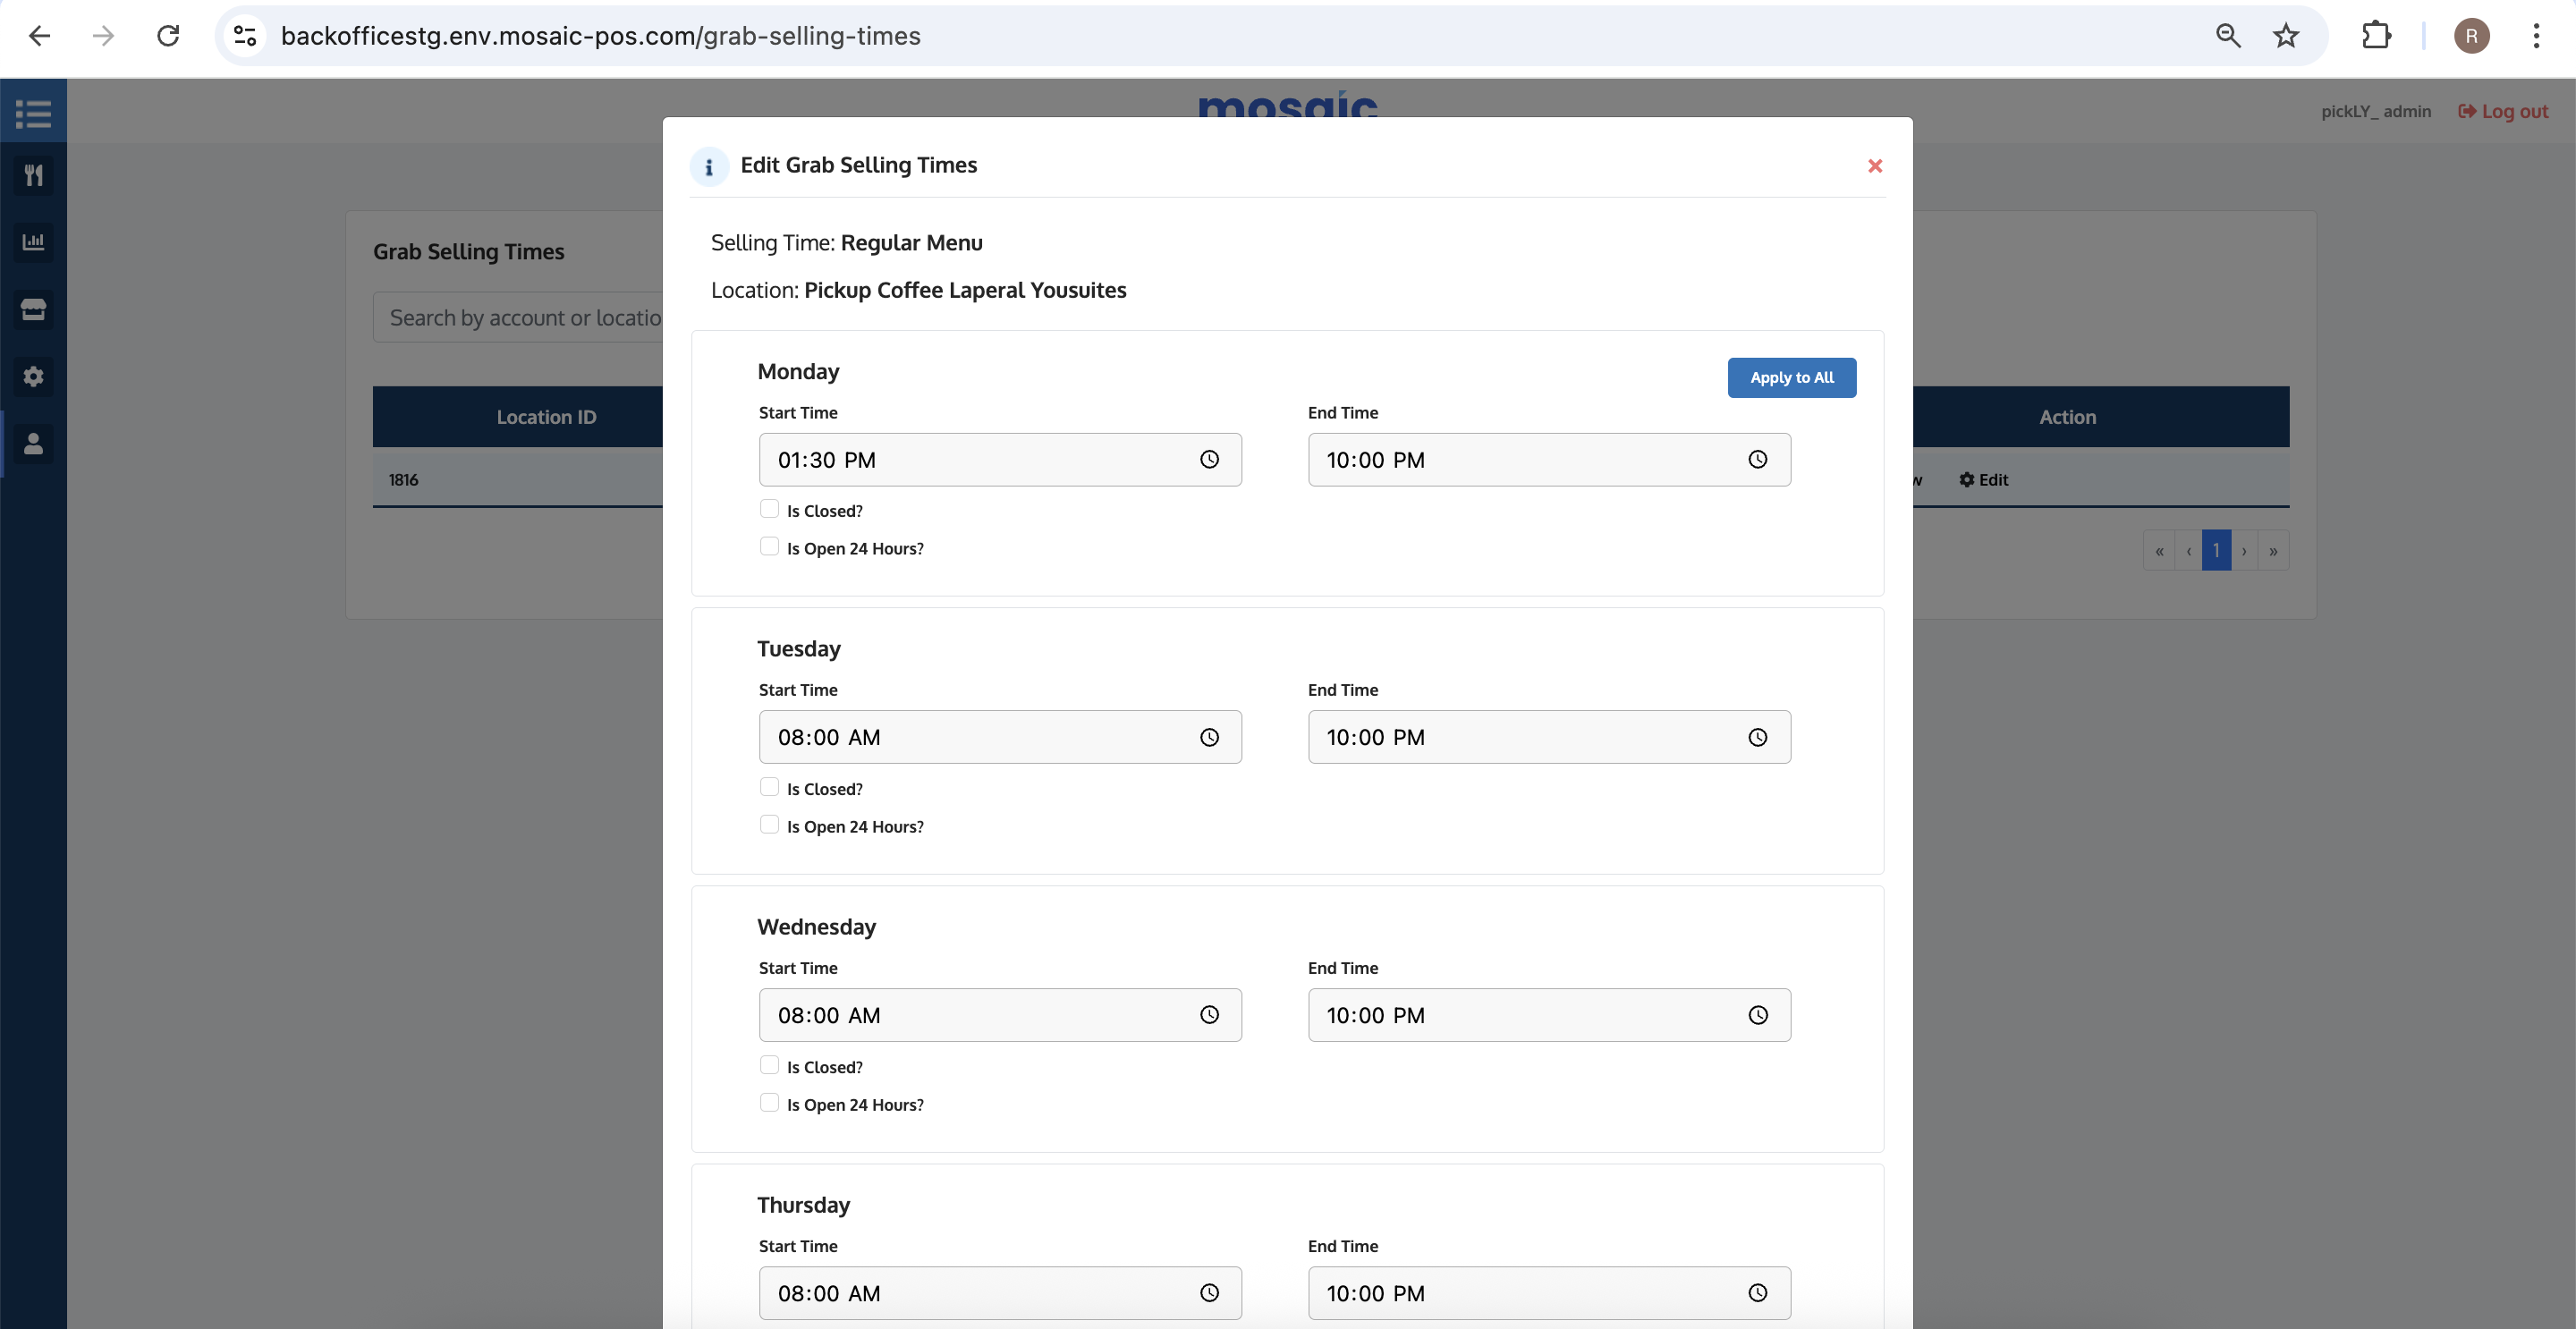Click the user profile sidebar icon

[33, 443]
